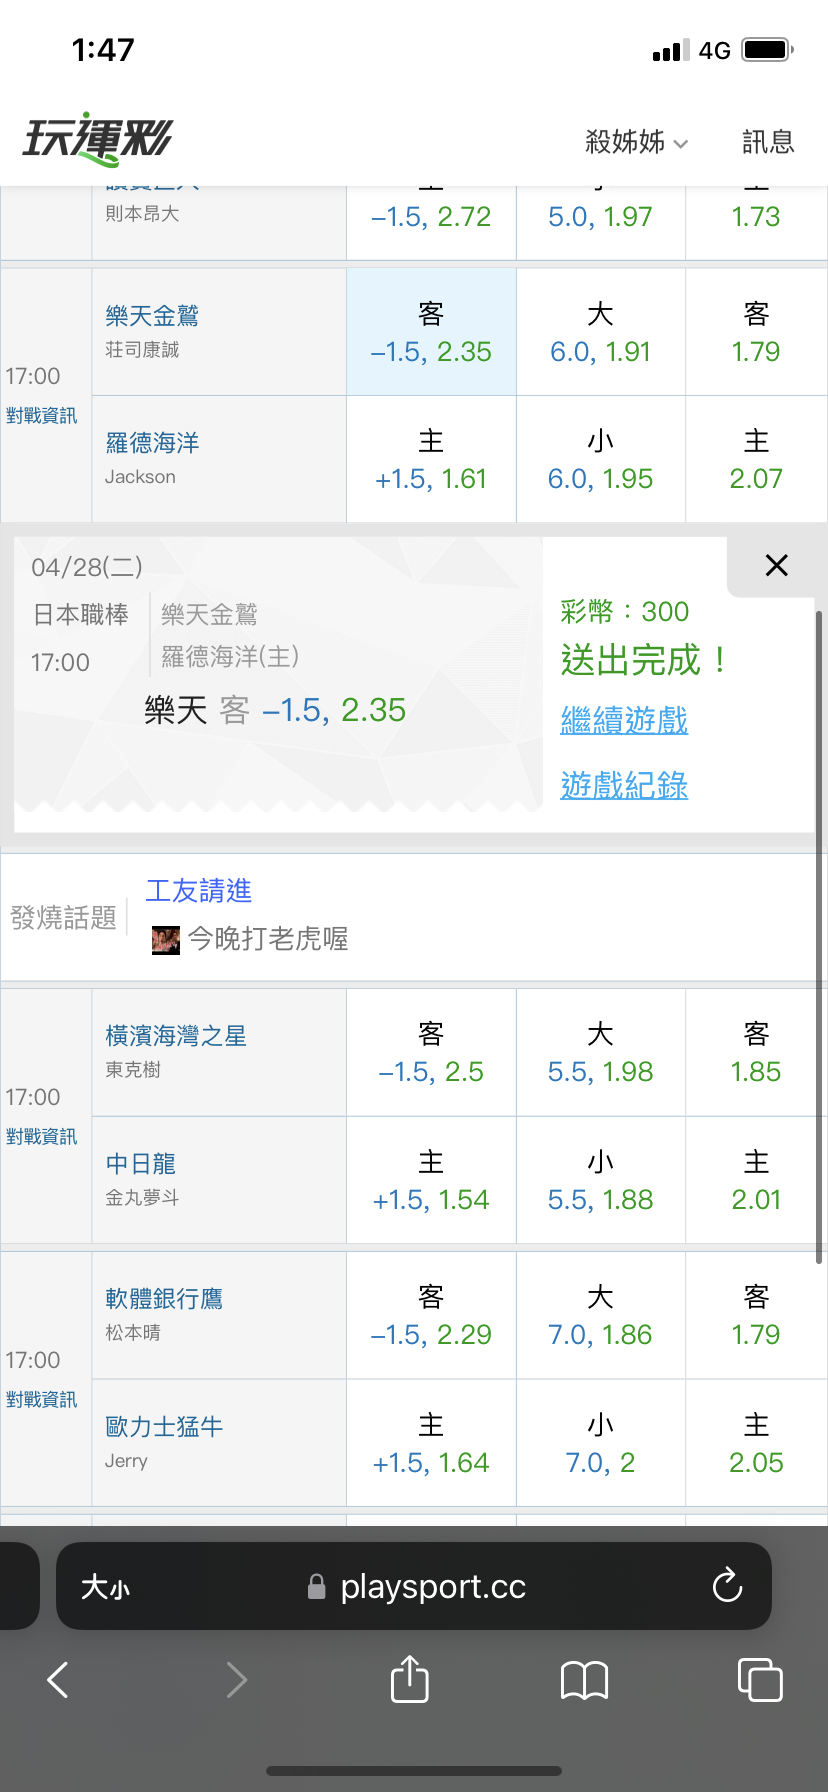The height and width of the screenshot is (1792, 828).
Task: Select 羅德海洋 主 +1.5, 1.61 bet
Action: tap(431, 460)
